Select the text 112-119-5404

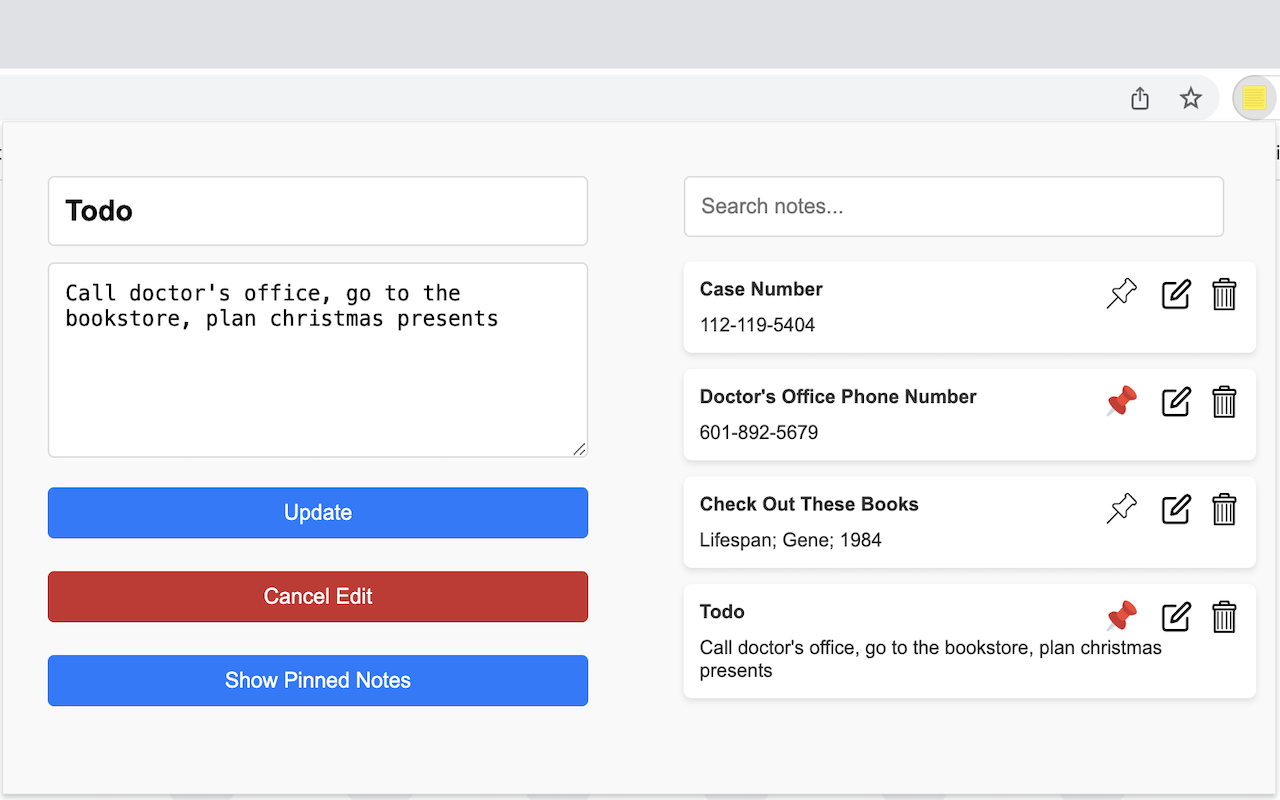pyautogui.click(x=757, y=325)
